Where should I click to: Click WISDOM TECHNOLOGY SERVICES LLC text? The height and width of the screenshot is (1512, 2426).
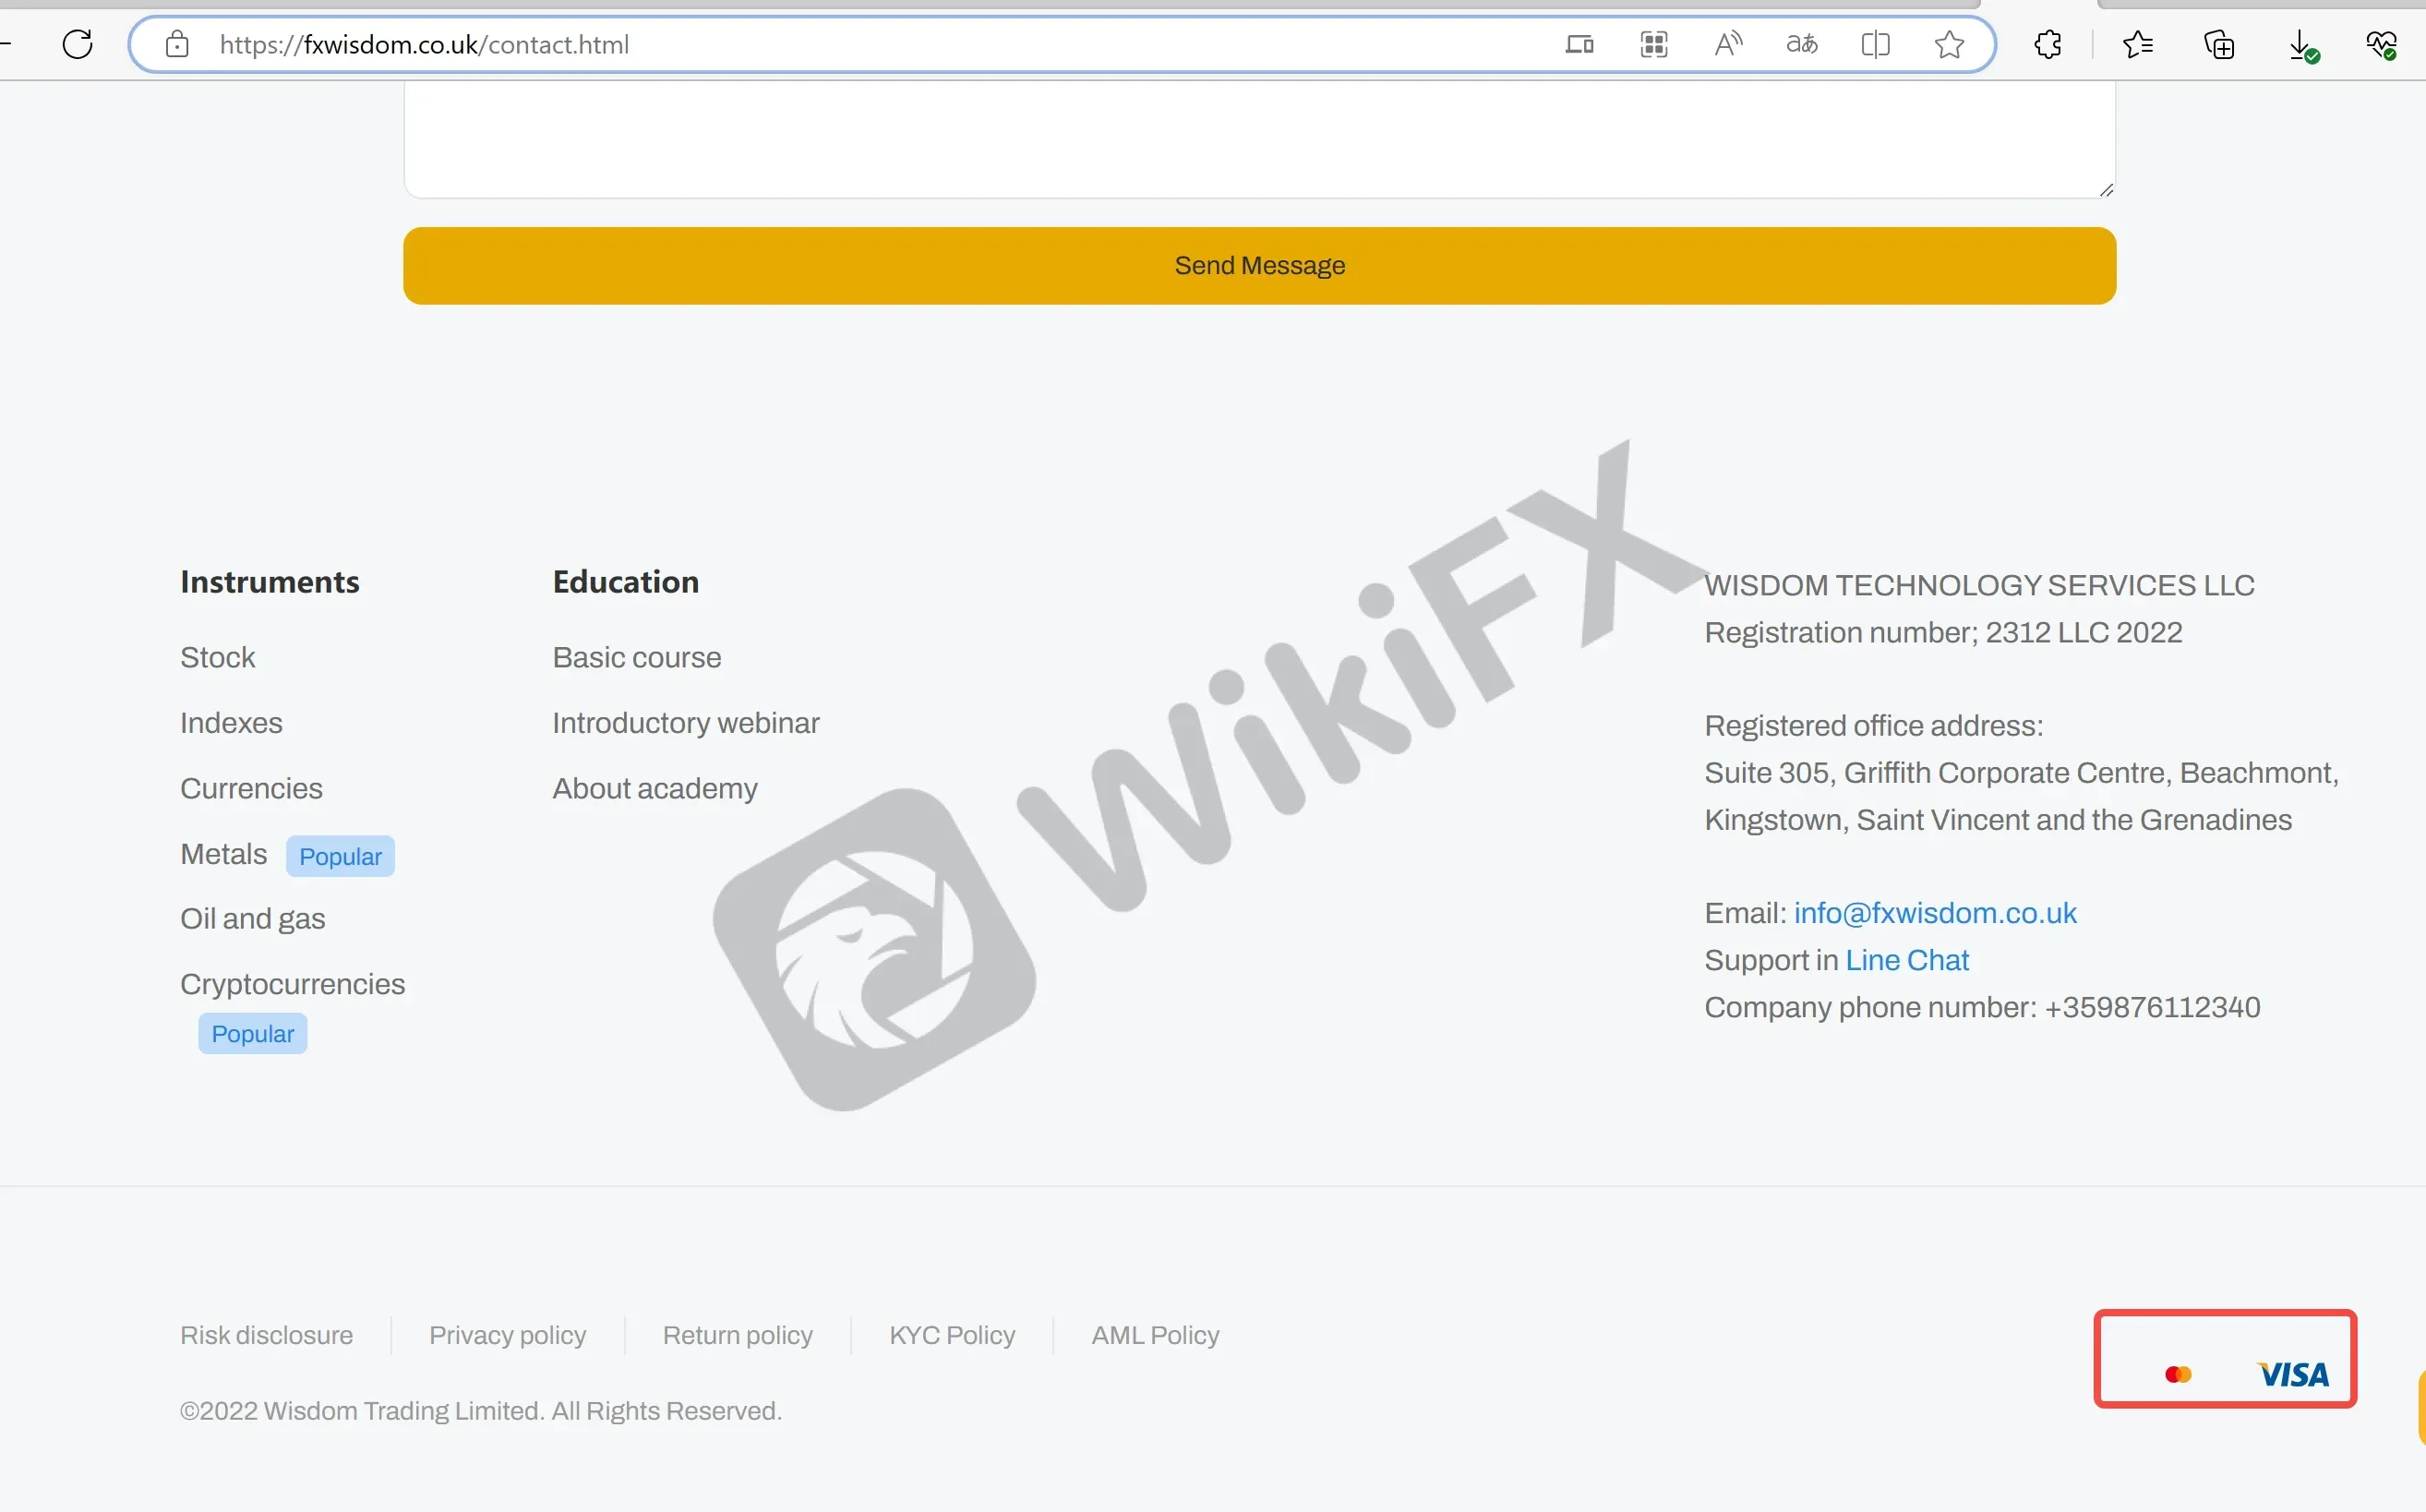click(x=1979, y=585)
